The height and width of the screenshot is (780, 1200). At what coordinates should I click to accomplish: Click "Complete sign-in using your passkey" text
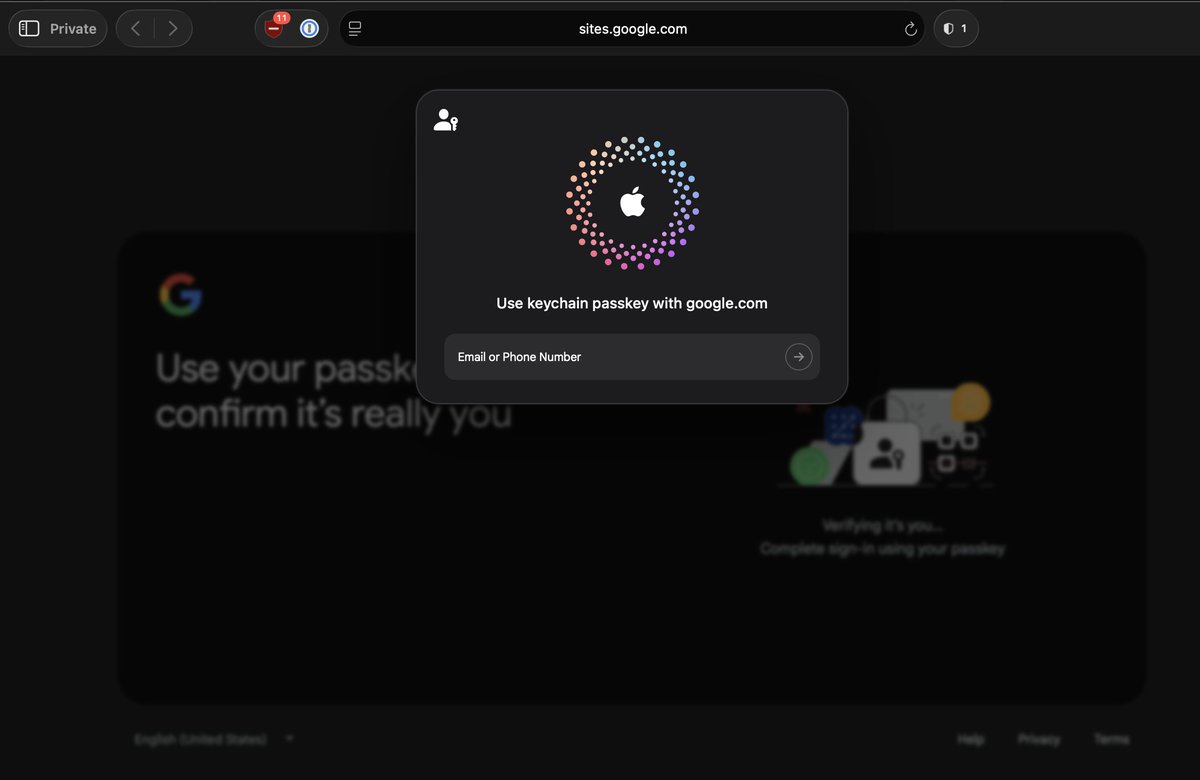(882, 549)
